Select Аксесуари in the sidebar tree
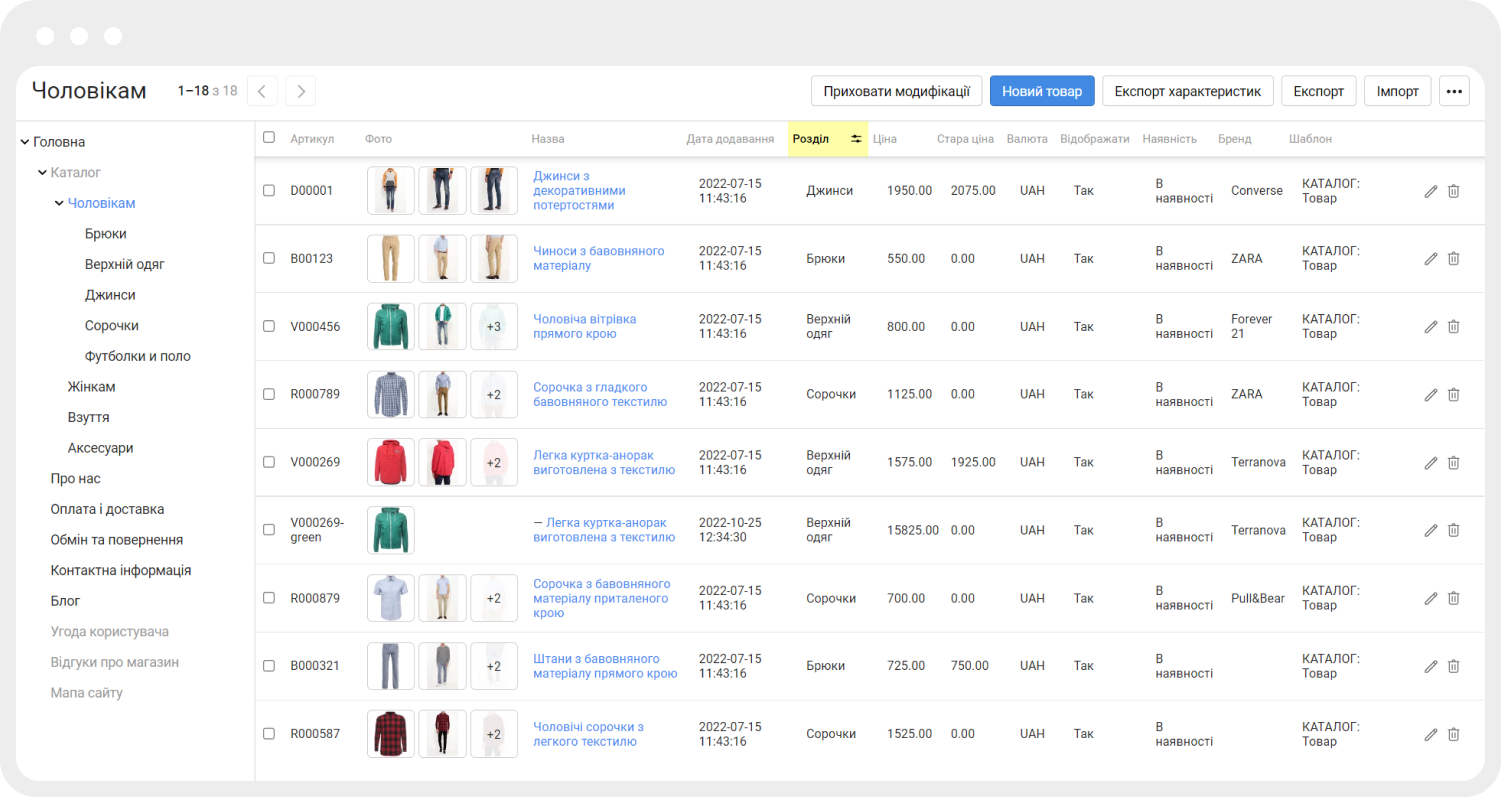 [x=101, y=448]
